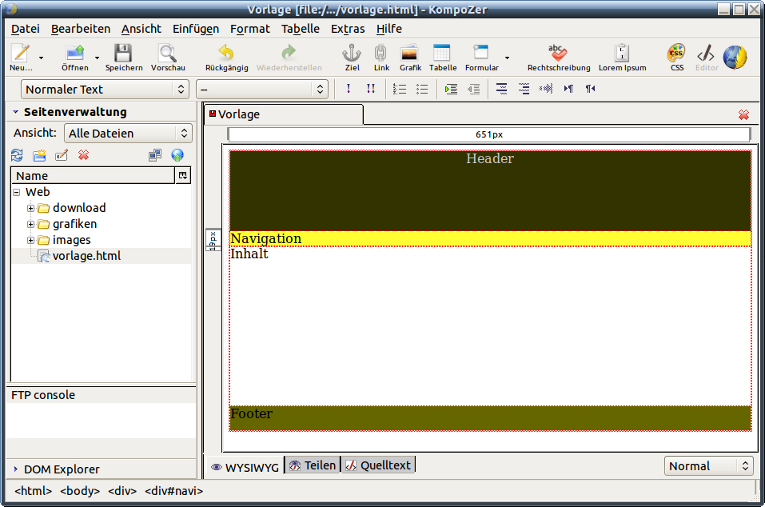
Task: Create a new folder in site manager
Action: [x=39, y=155]
